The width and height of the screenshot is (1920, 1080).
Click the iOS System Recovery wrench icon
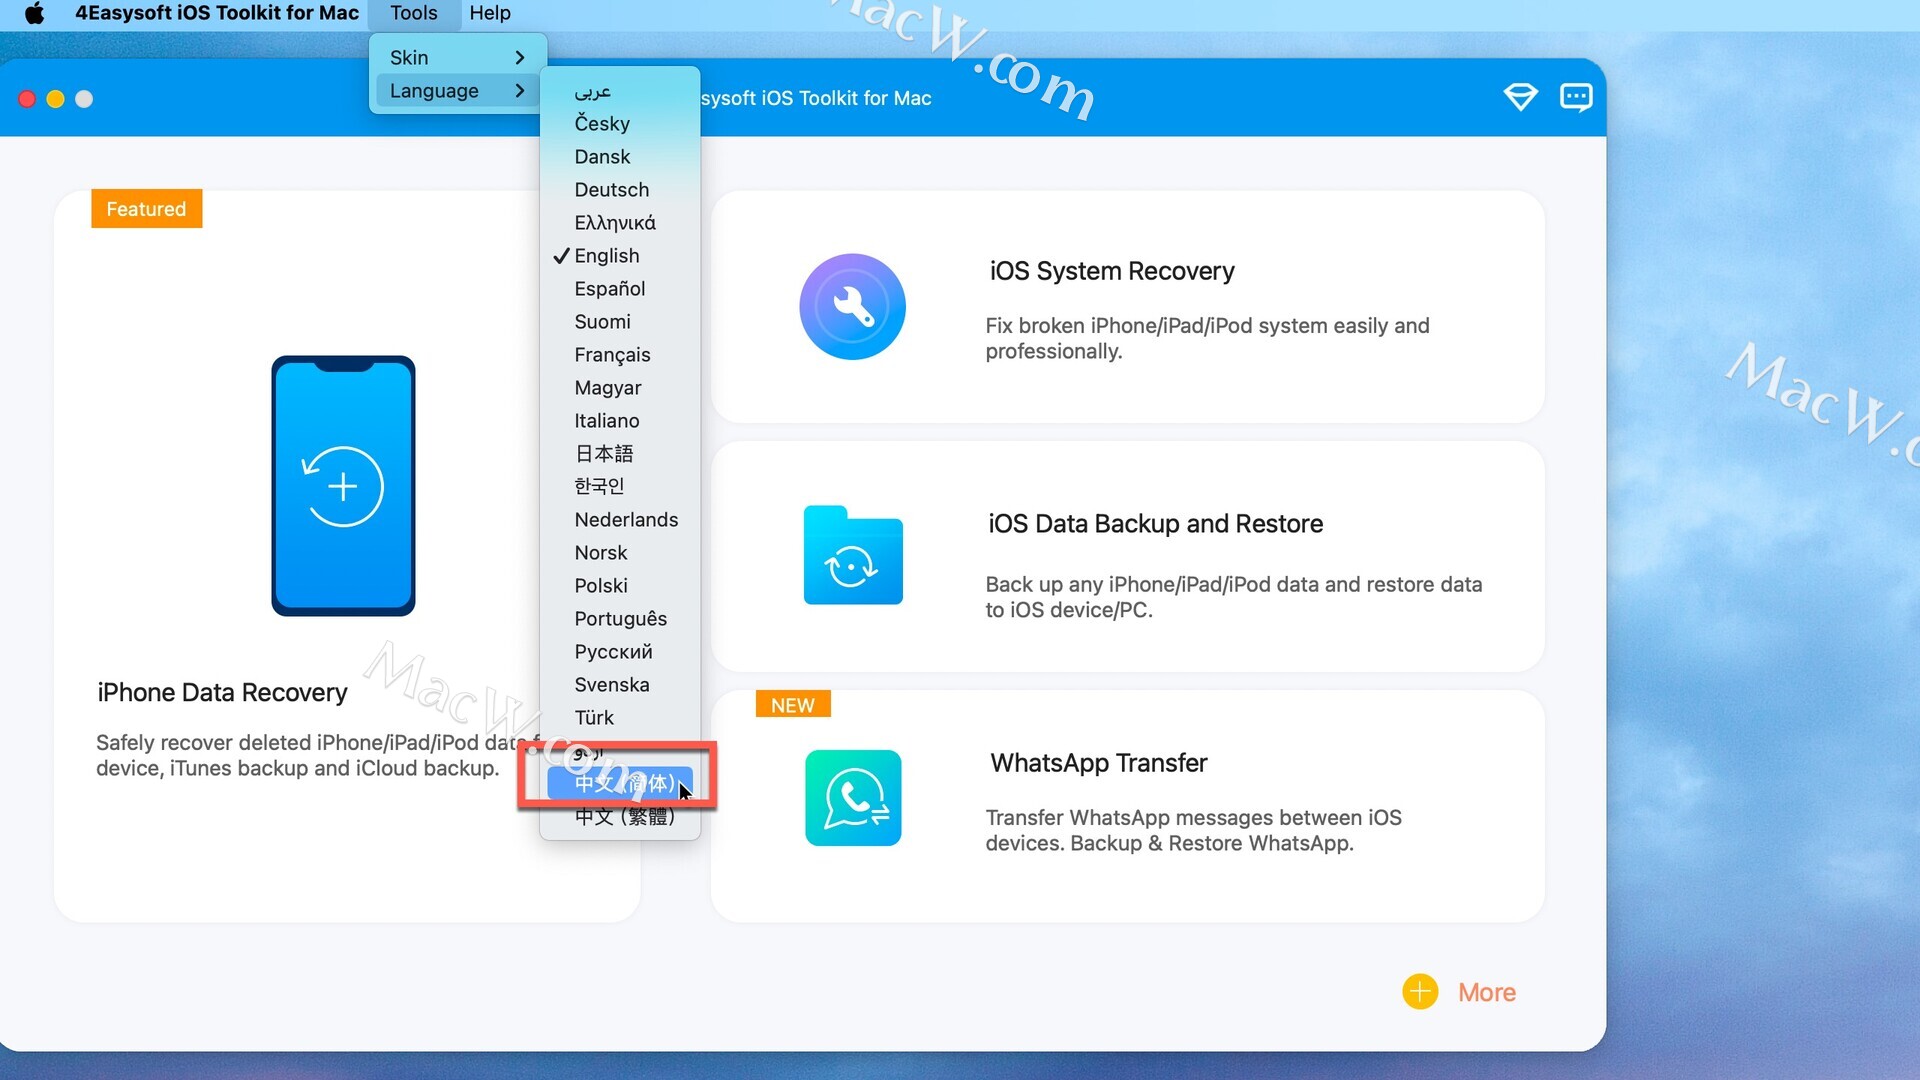click(852, 306)
